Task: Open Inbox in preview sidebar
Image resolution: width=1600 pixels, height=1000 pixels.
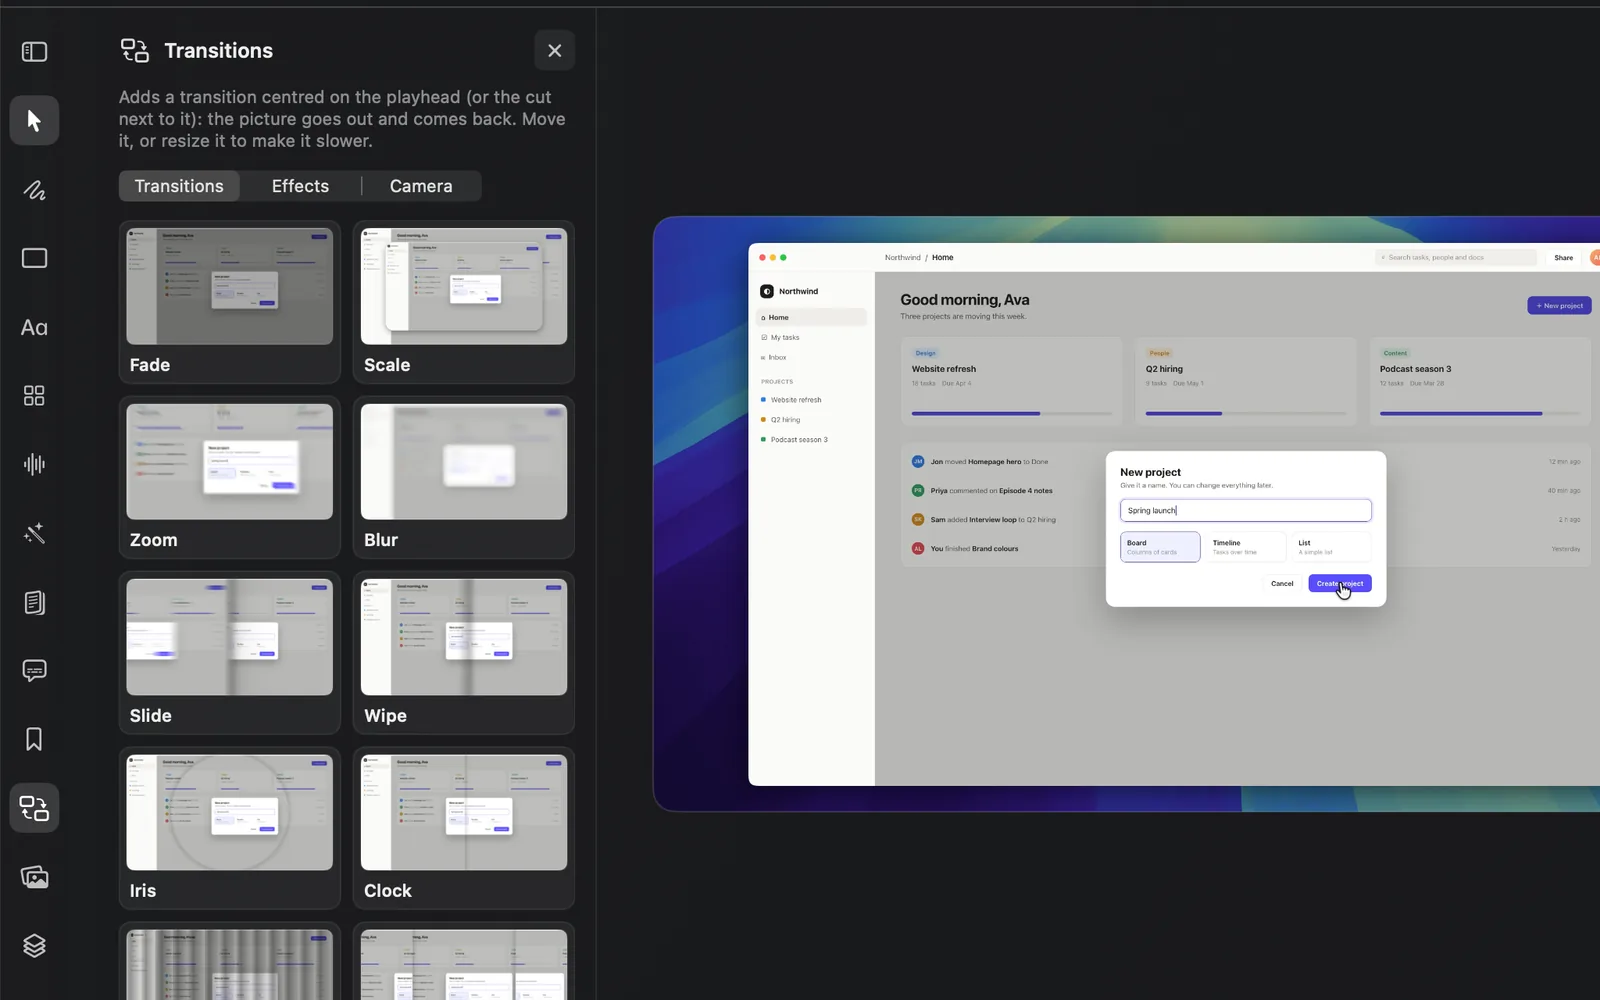Action: 811,357
